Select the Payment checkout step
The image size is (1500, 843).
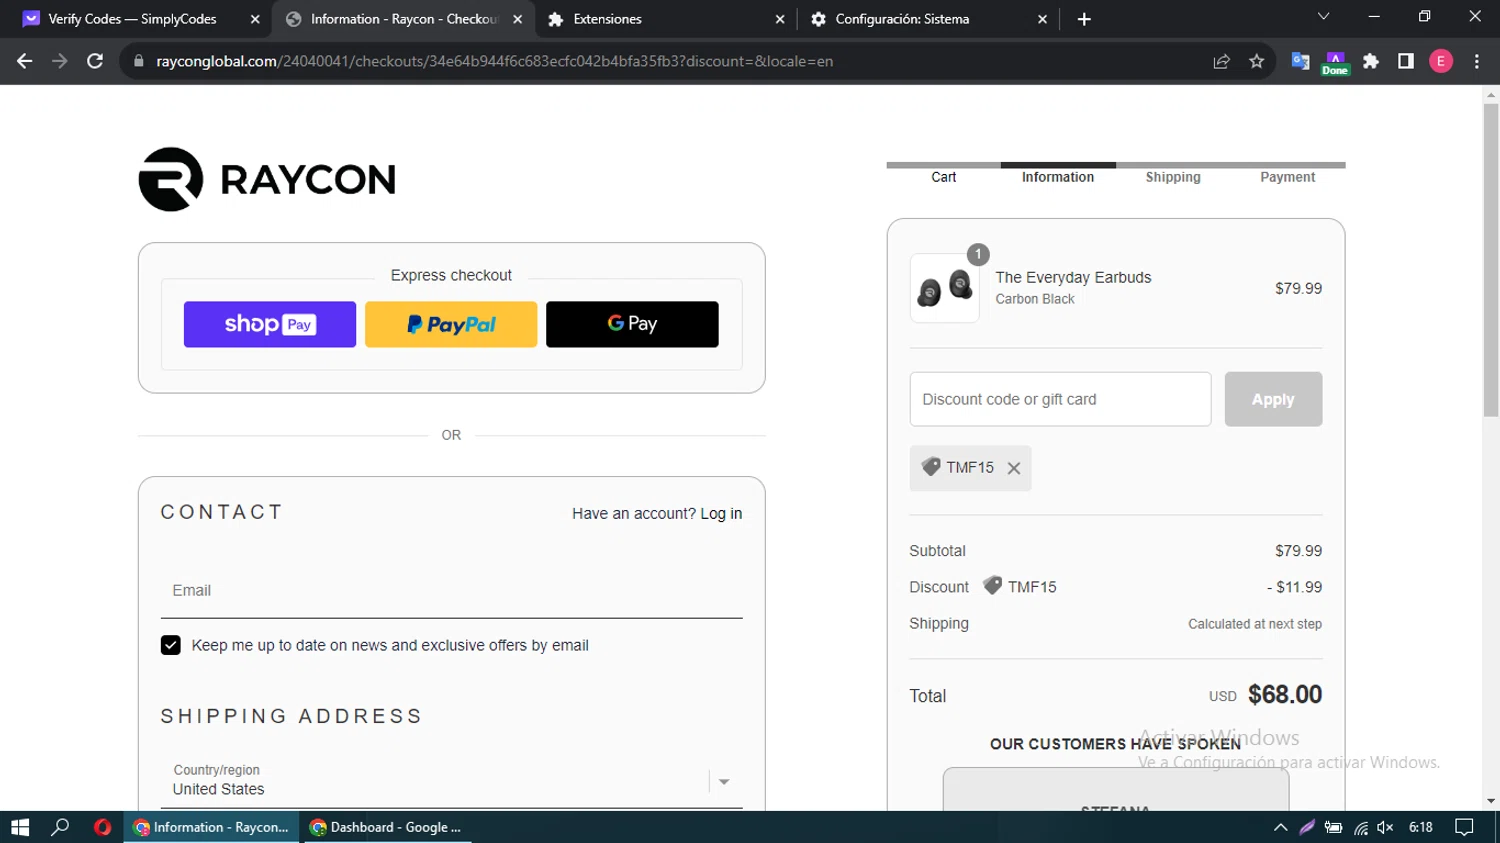pos(1288,177)
